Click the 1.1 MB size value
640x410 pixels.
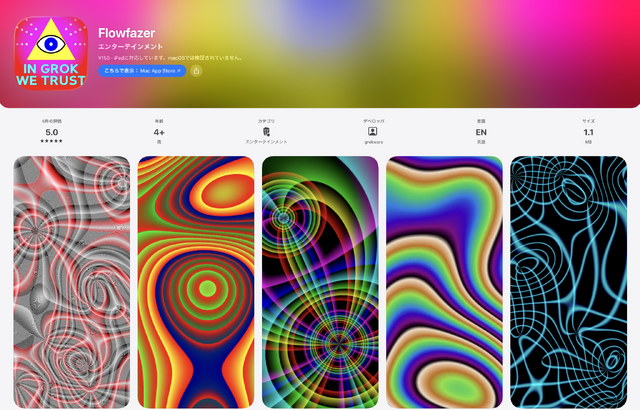coord(588,132)
